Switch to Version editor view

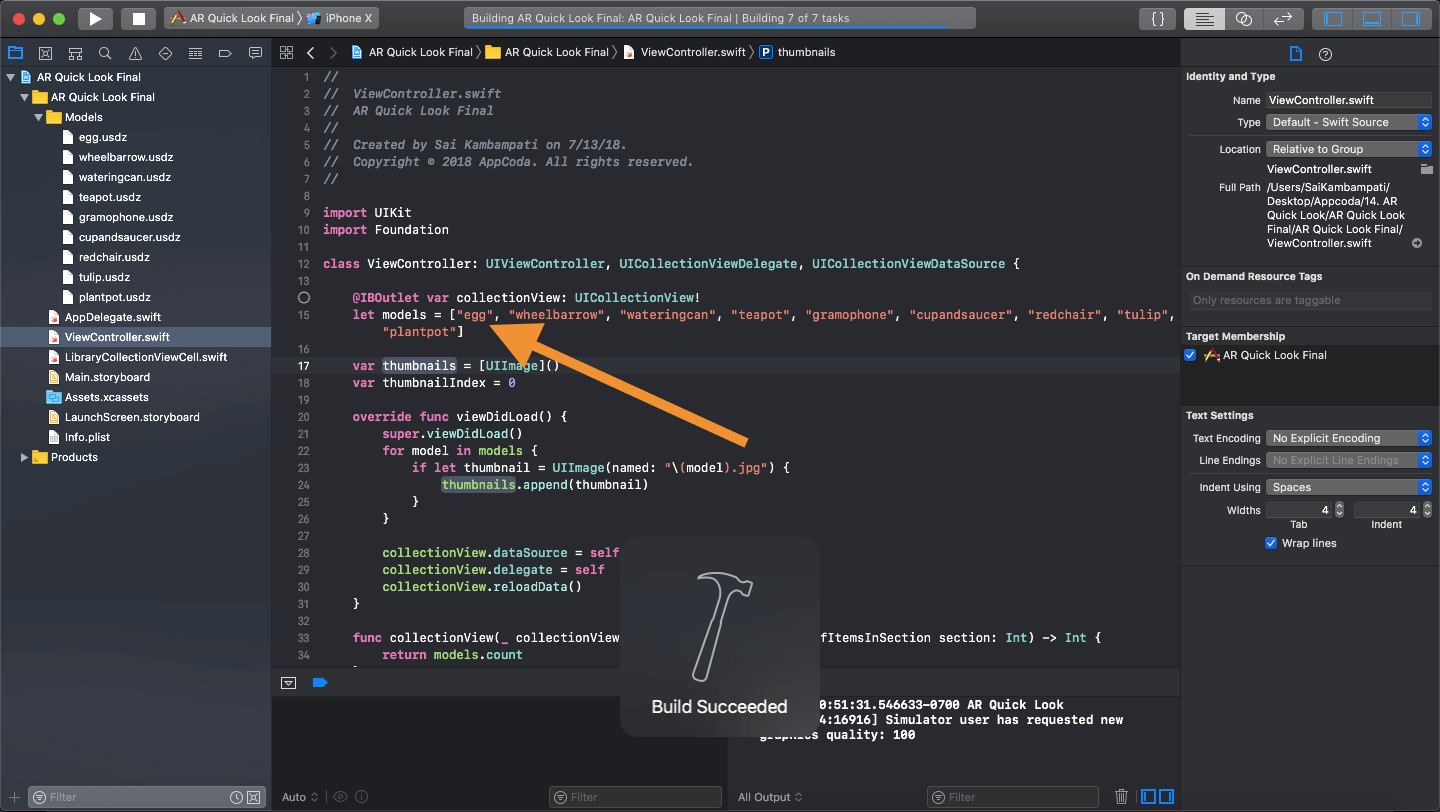(1281, 18)
